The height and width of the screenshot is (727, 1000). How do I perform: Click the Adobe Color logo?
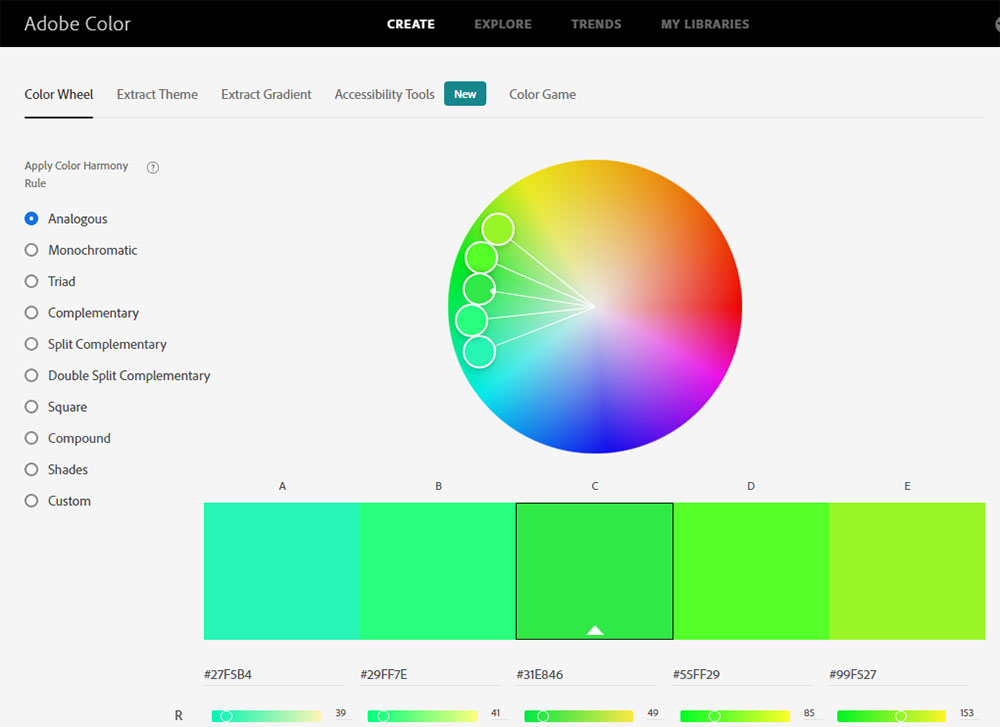77,24
